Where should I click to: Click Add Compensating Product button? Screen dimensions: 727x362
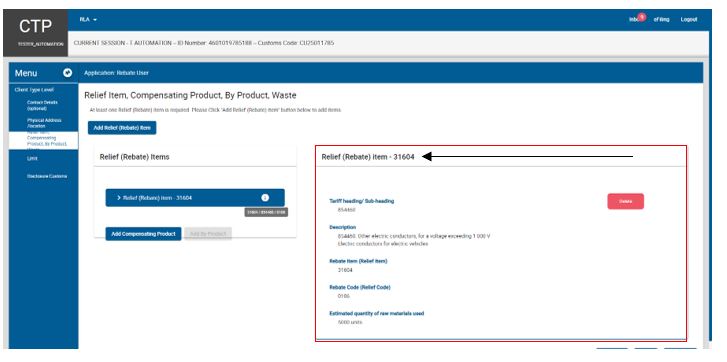tap(143, 234)
